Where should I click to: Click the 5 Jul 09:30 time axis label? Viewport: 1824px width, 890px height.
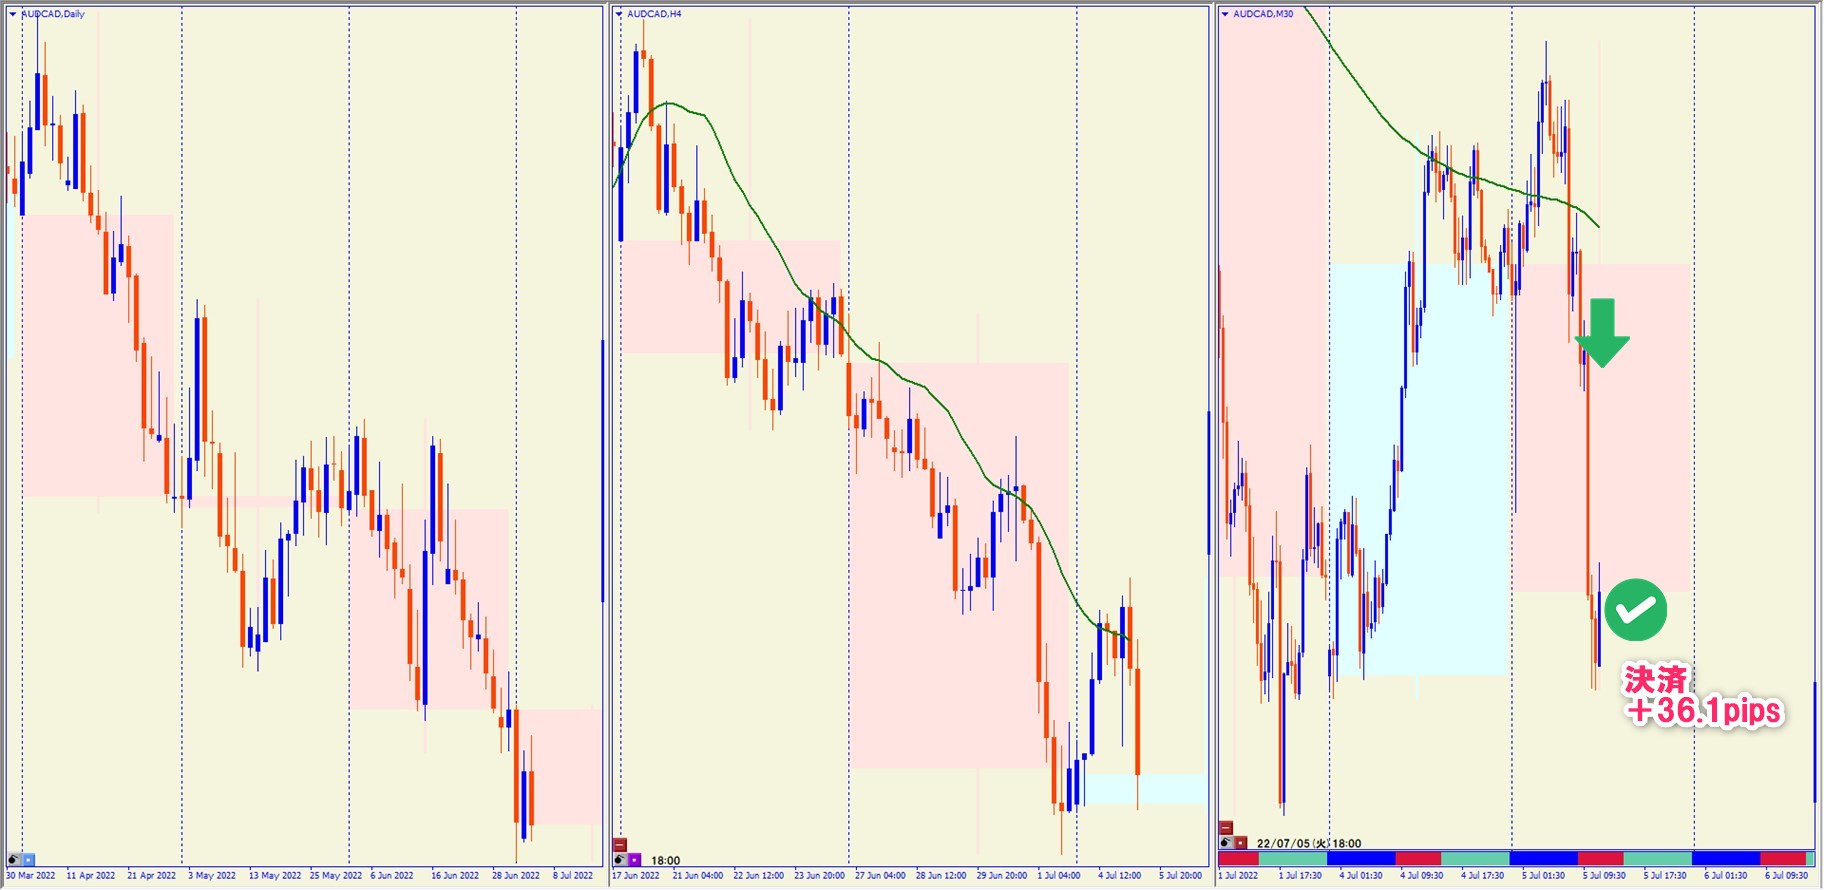point(1604,876)
